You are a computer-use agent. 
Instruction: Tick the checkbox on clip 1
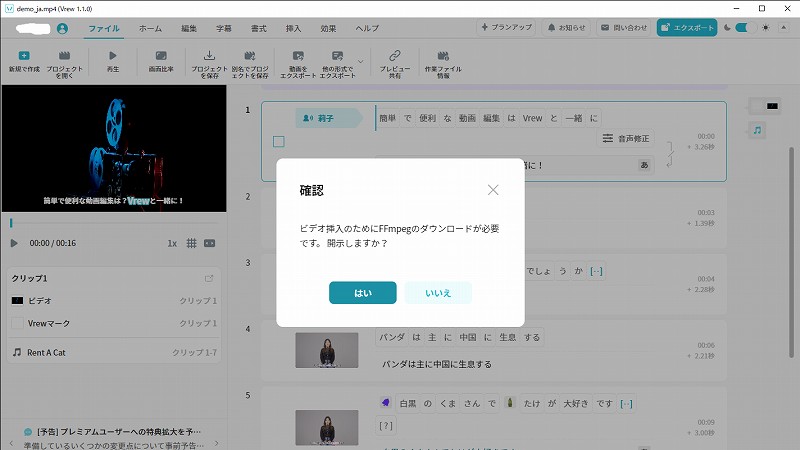click(279, 142)
